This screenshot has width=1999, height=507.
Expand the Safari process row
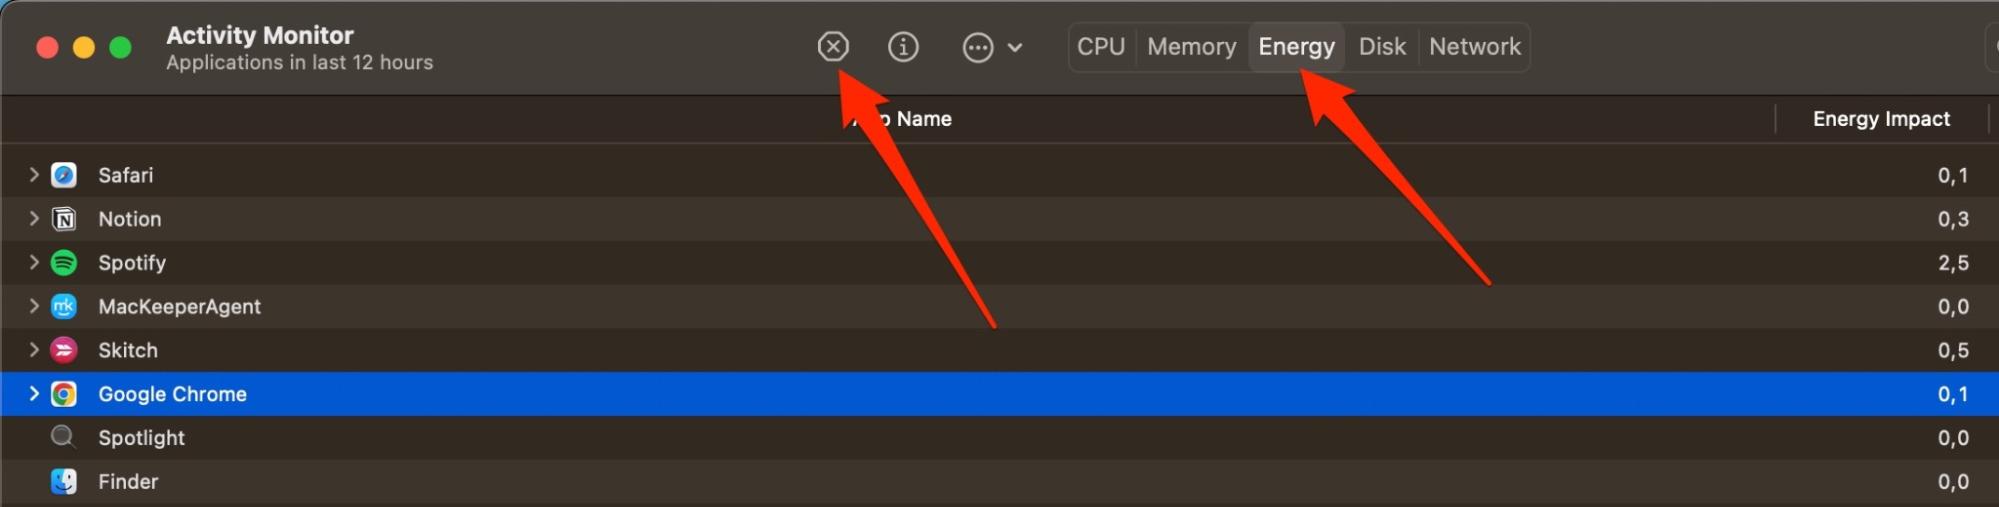(x=34, y=175)
